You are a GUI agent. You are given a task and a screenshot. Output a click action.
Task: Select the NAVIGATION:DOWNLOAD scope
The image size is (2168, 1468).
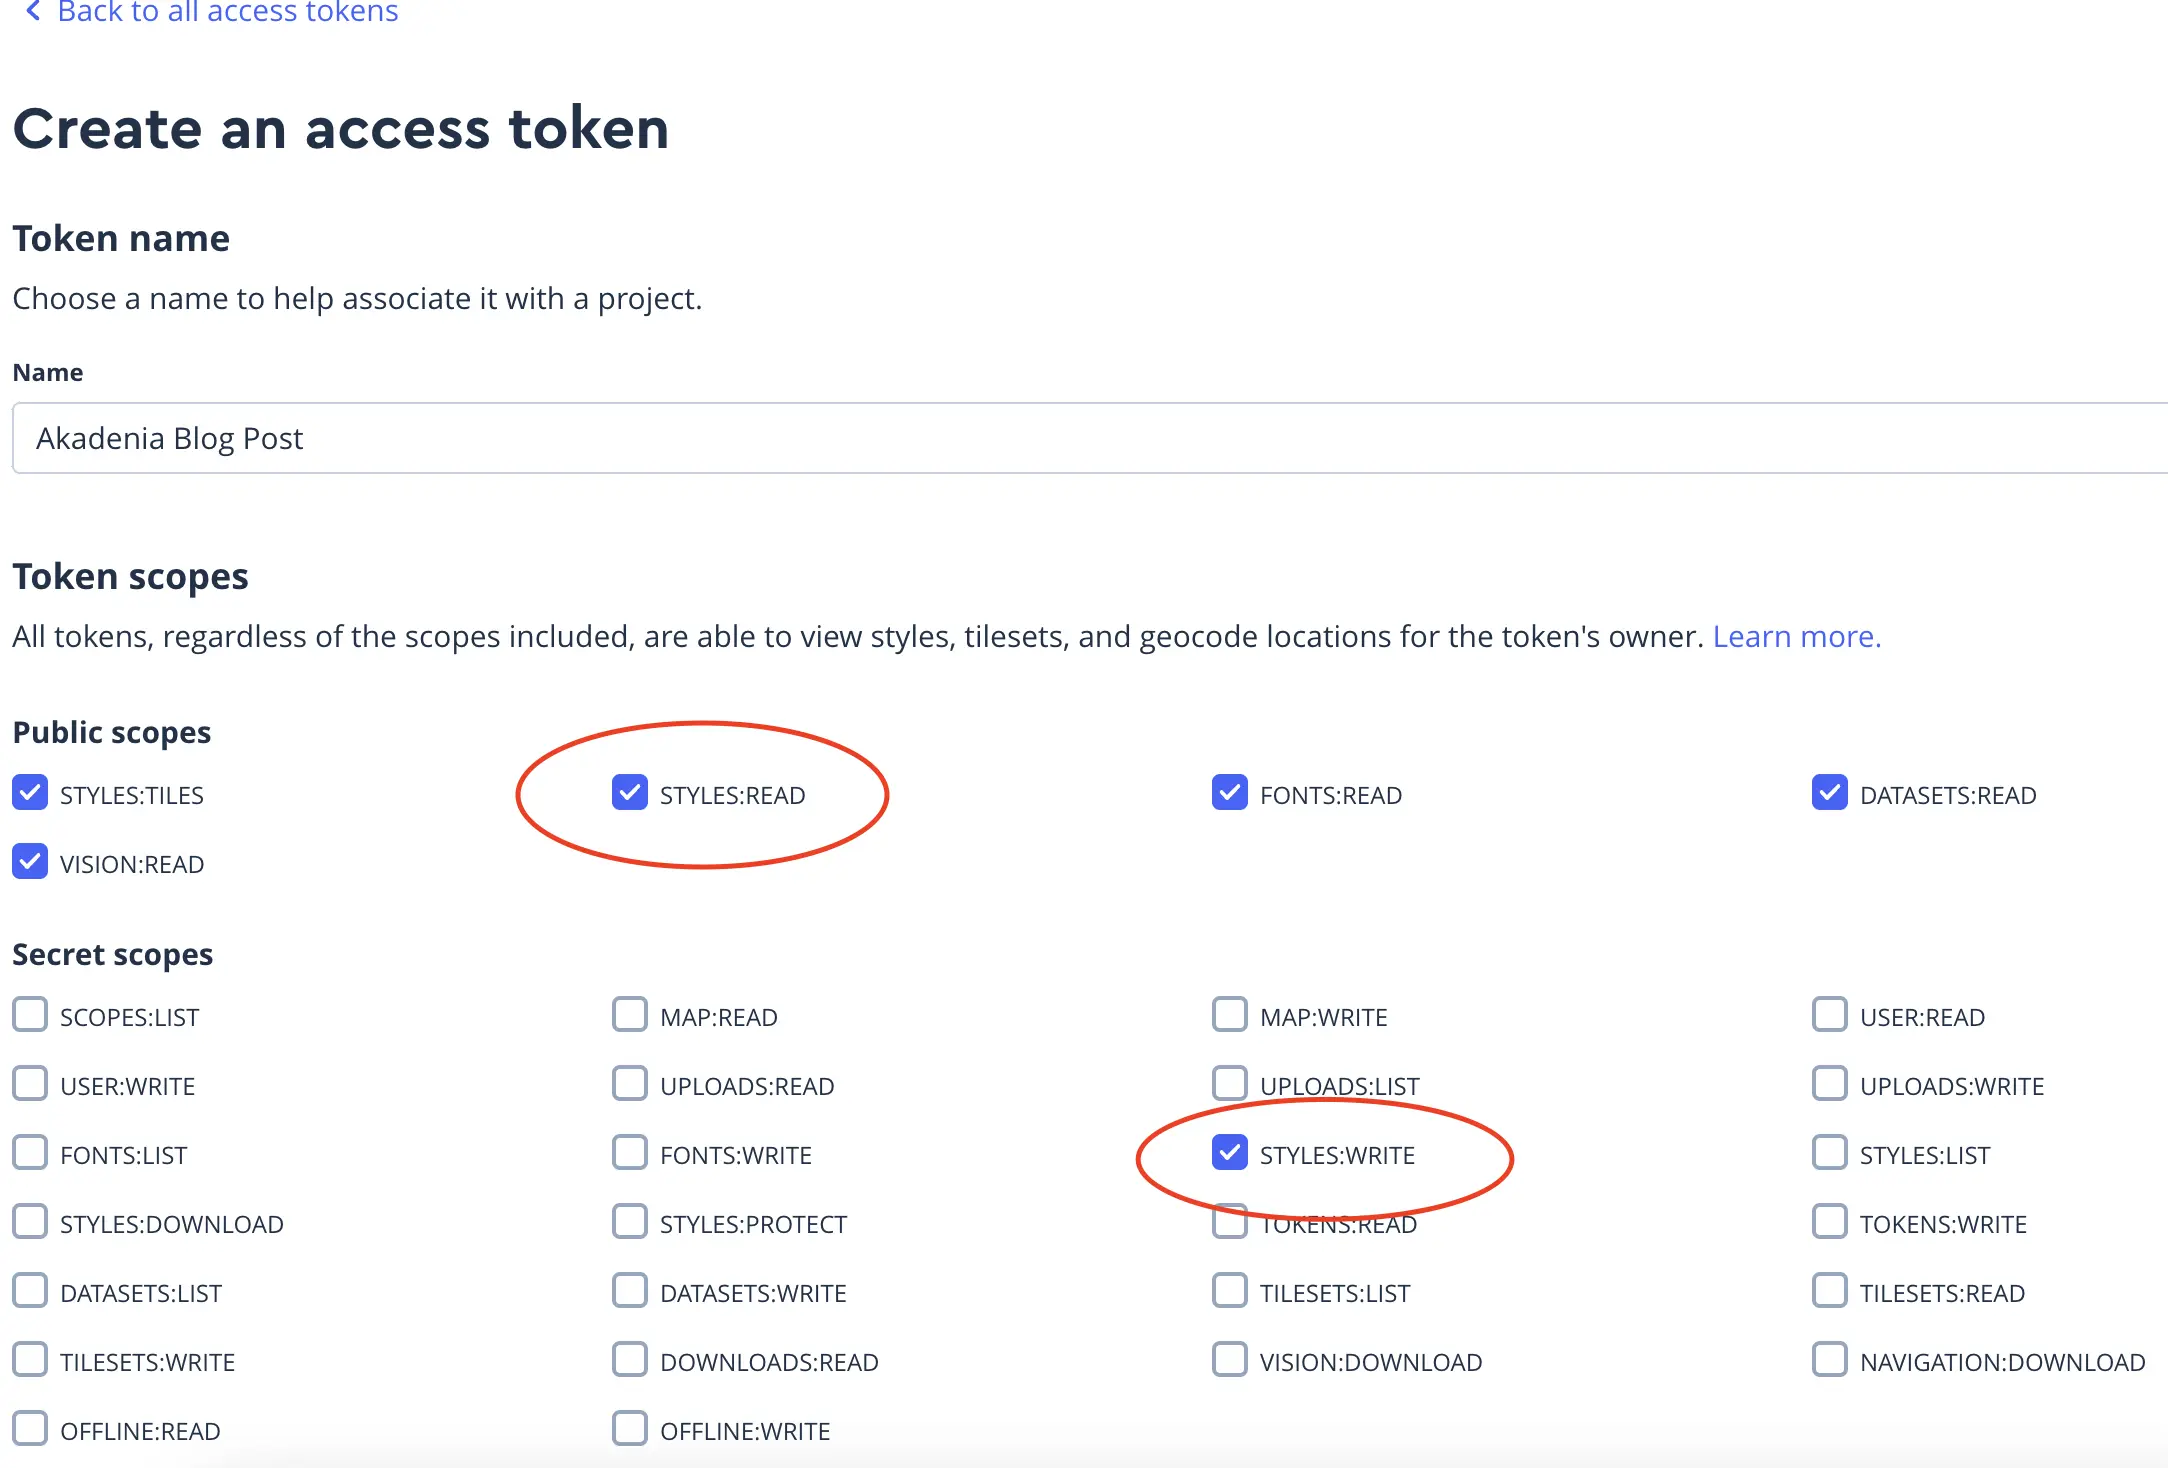pos(1830,1359)
